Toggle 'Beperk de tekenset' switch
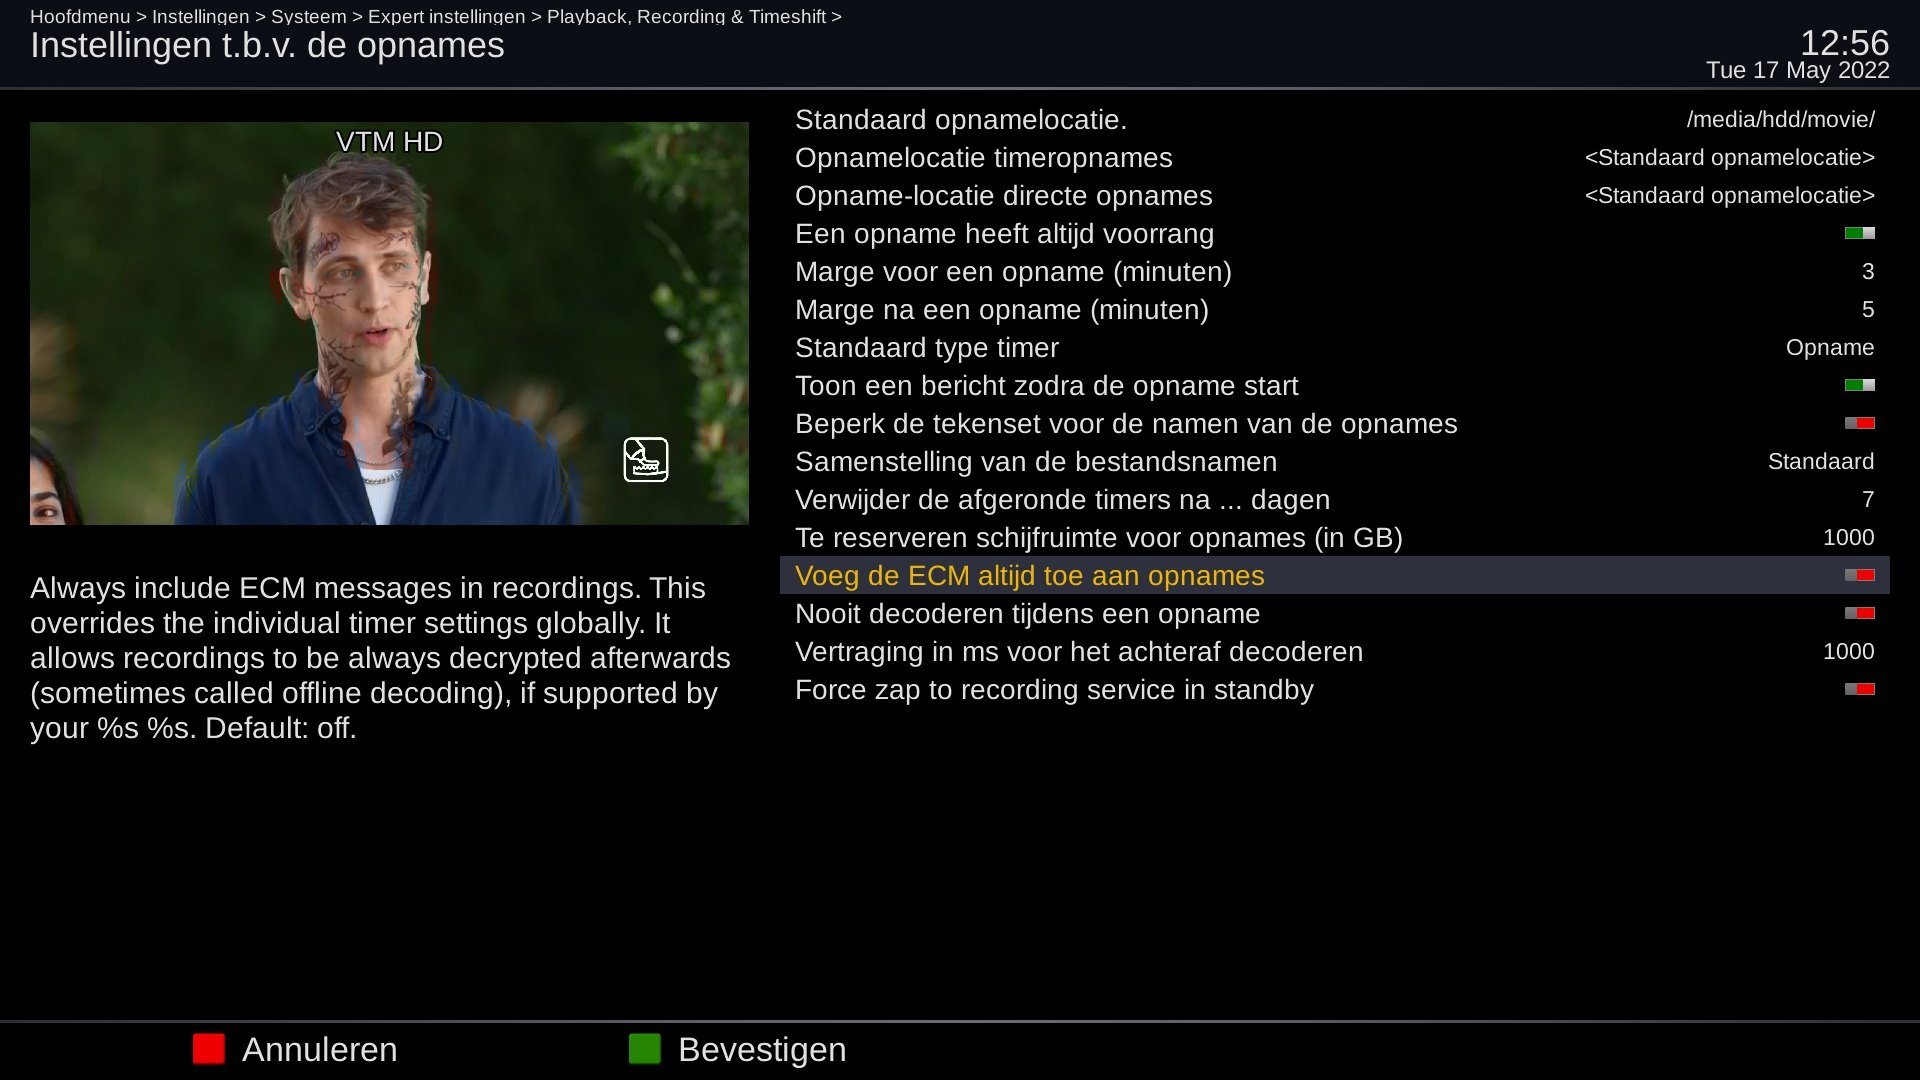This screenshot has height=1080, width=1920. [1859, 424]
